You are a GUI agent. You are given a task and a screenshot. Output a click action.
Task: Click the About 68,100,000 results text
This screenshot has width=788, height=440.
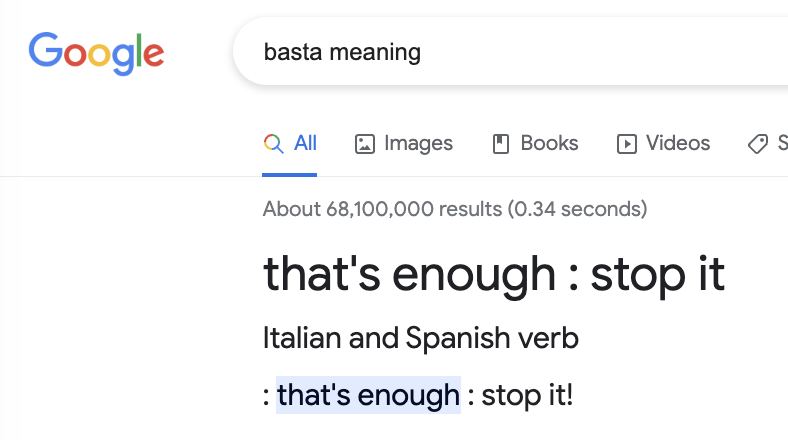(x=455, y=209)
